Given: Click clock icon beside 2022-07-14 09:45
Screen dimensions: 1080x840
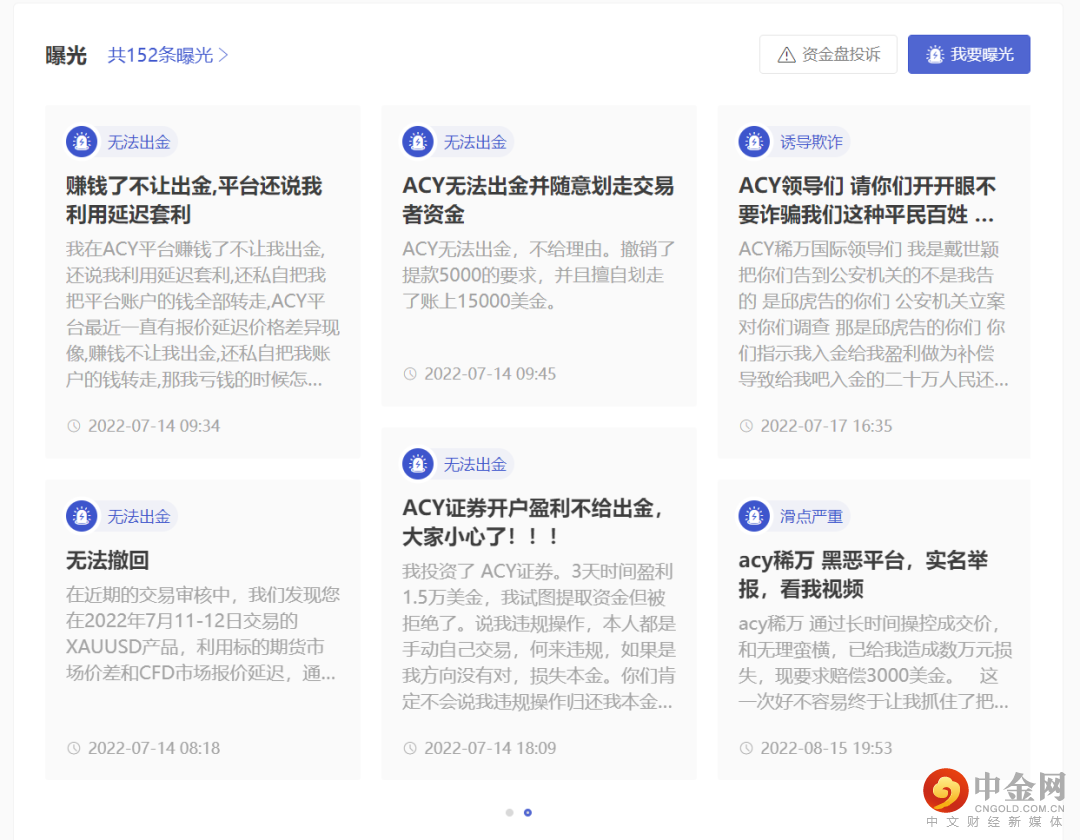Looking at the screenshot, I should point(410,374).
